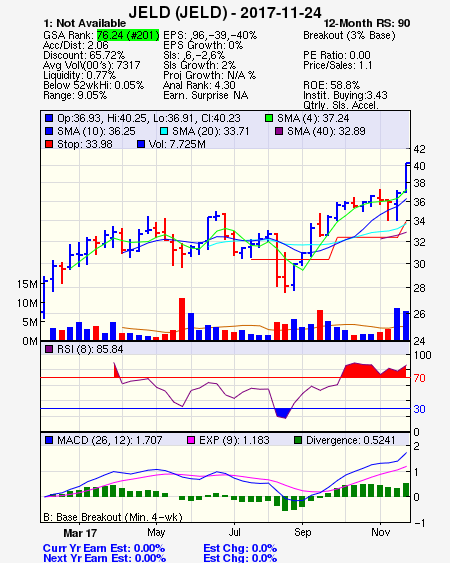Viewport: 450px width, 563px height.
Task: Click the 'Vol: 7.725M' legend value
Action: 177,144
